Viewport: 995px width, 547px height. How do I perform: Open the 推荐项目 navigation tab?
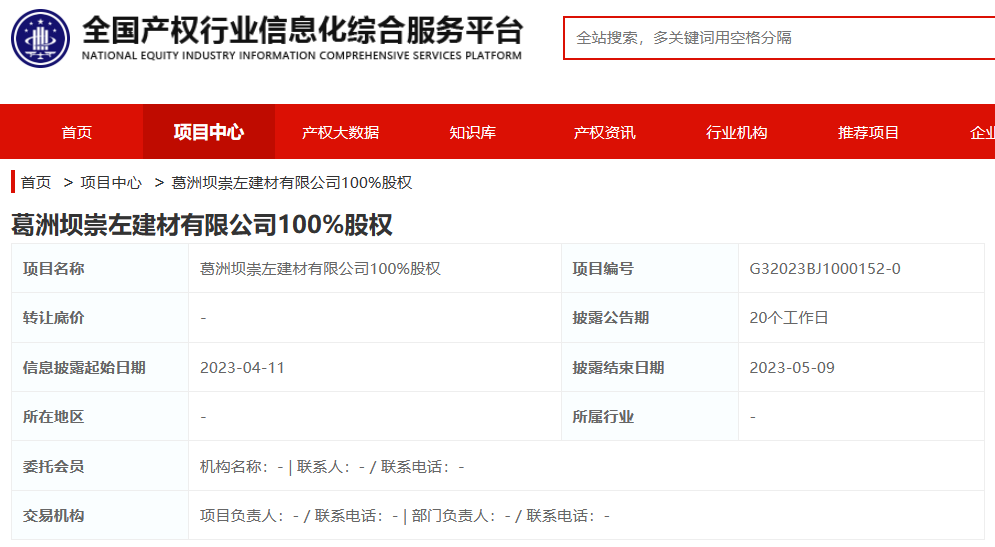click(x=869, y=132)
